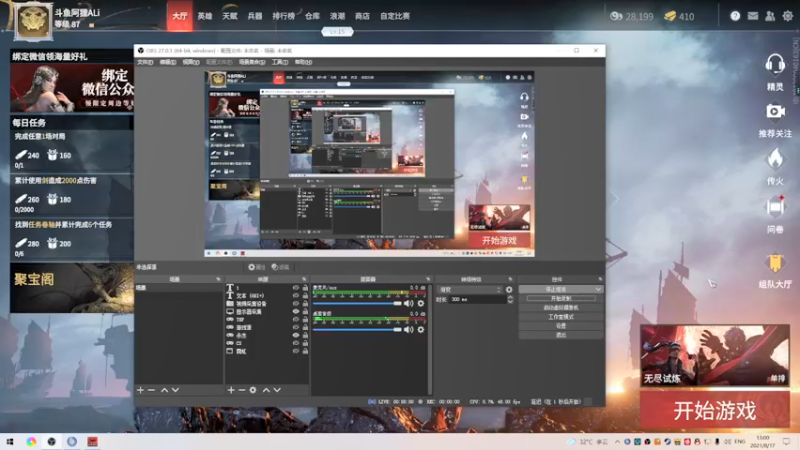Remove scene using scenes minus icon
Image resolution: width=800 pixels, height=450 pixels.
tap(151, 390)
